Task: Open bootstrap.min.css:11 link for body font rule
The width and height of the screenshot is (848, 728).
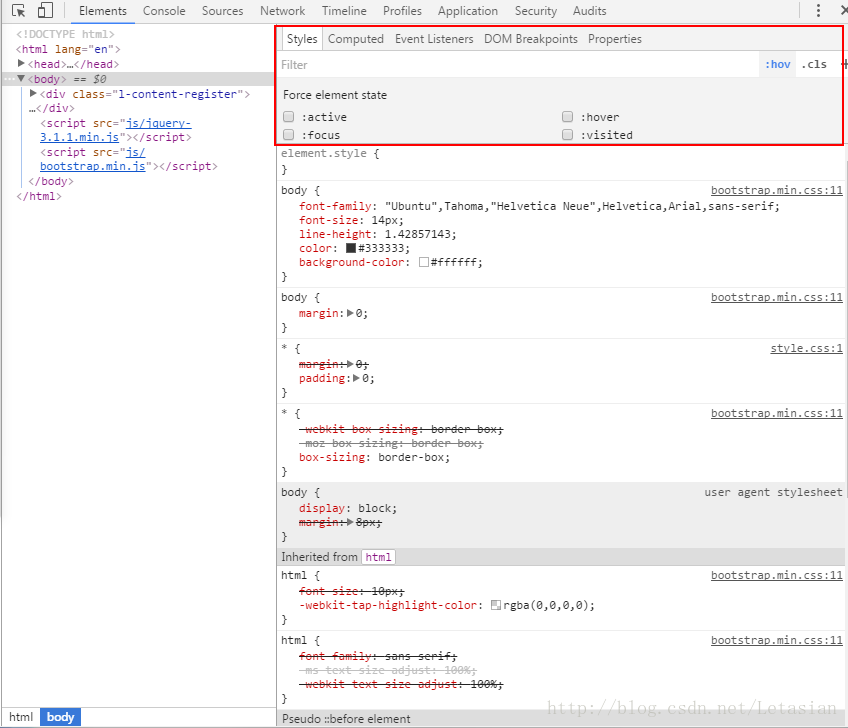Action: [777, 190]
